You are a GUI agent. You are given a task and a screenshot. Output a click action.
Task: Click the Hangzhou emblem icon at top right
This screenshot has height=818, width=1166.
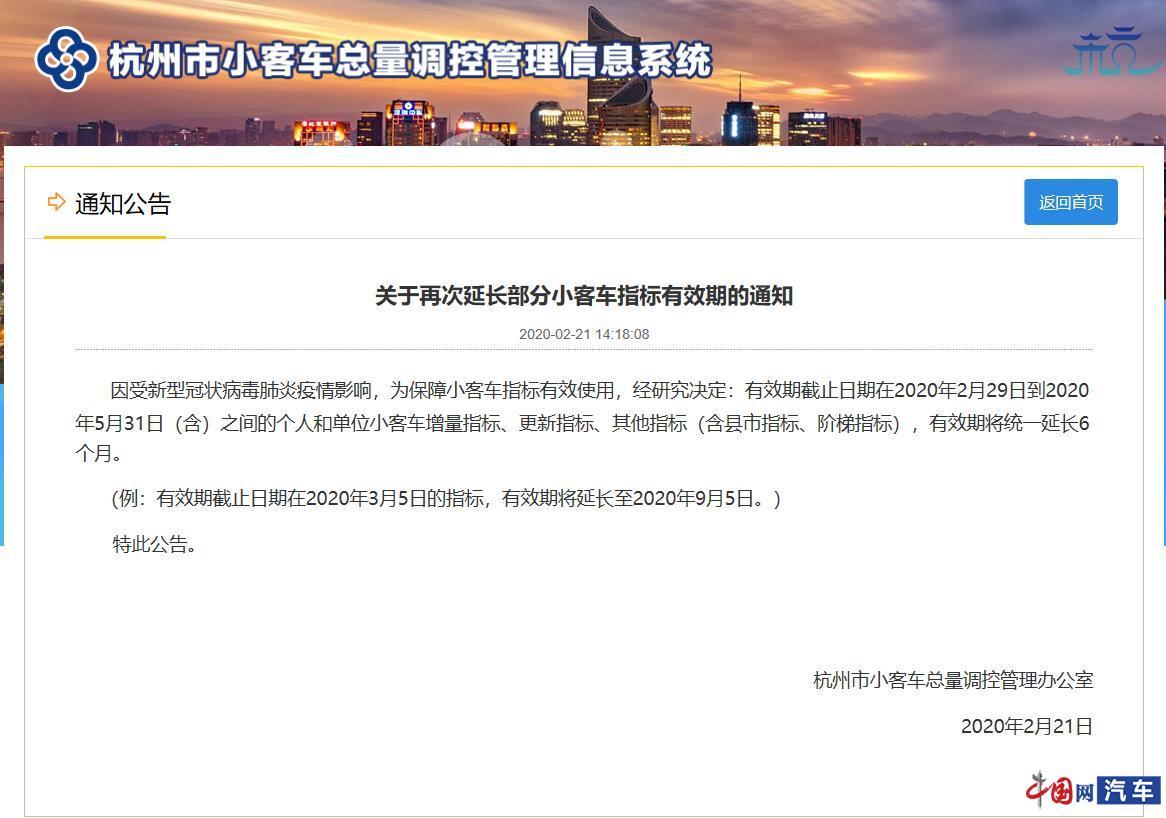click(1112, 51)
